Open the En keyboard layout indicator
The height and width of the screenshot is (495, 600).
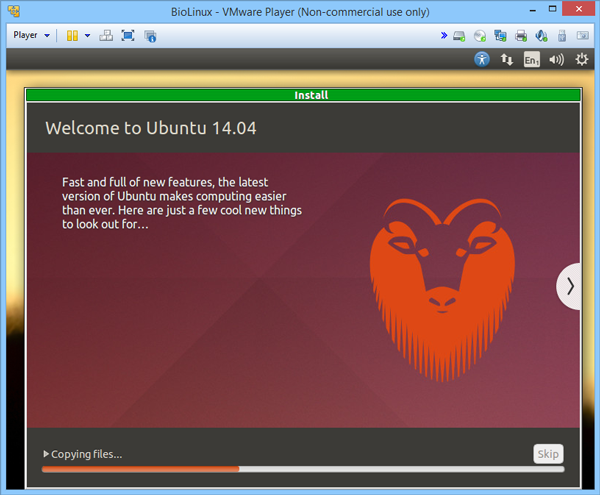coord(532,60)
